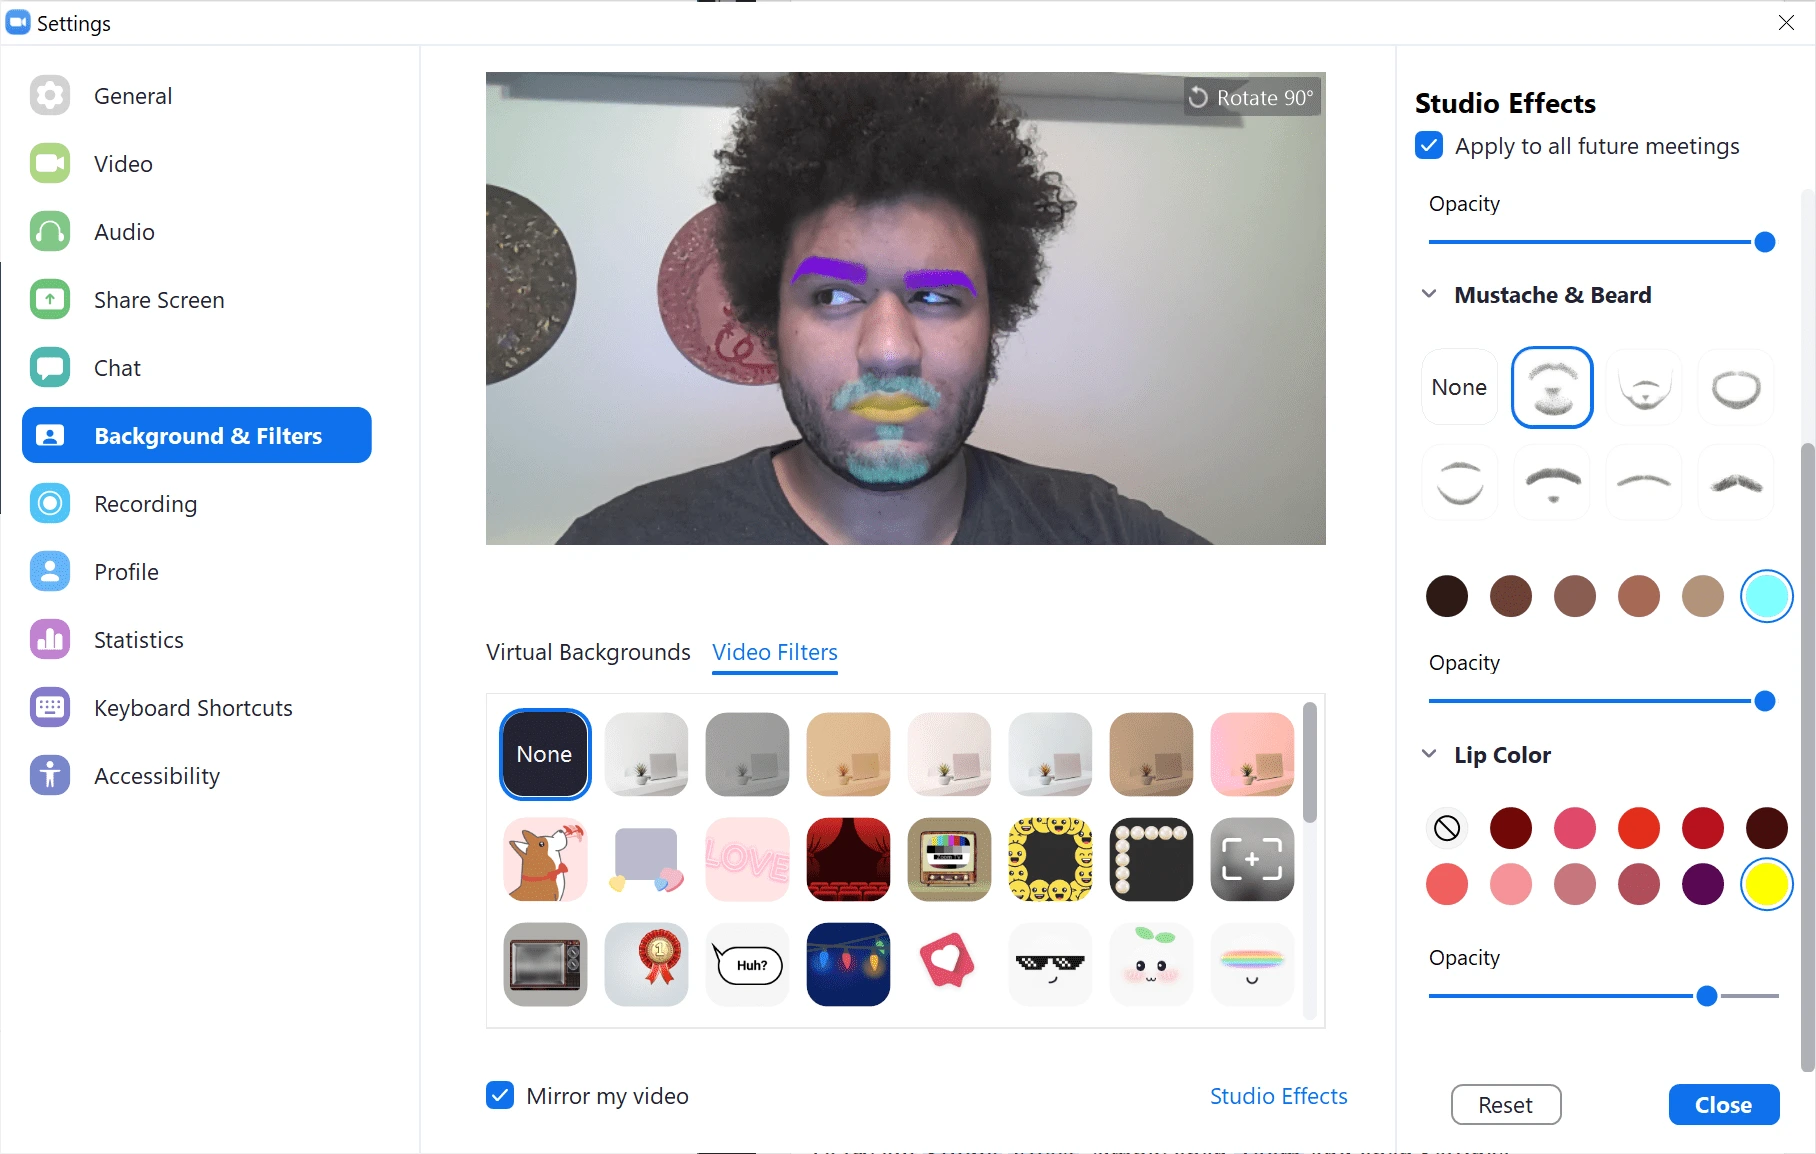Screen dimensions: 1816x1154
Task: Choose the goatee beard style option
Action: (x=1643, y=388)
